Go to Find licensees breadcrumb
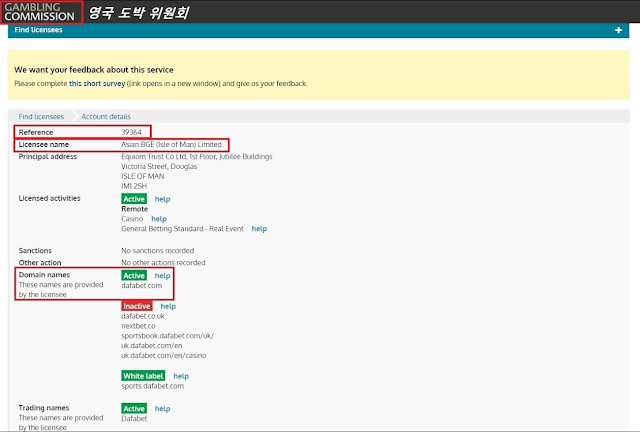The width and height of the screenshot is (640, 432). [41, 117]
